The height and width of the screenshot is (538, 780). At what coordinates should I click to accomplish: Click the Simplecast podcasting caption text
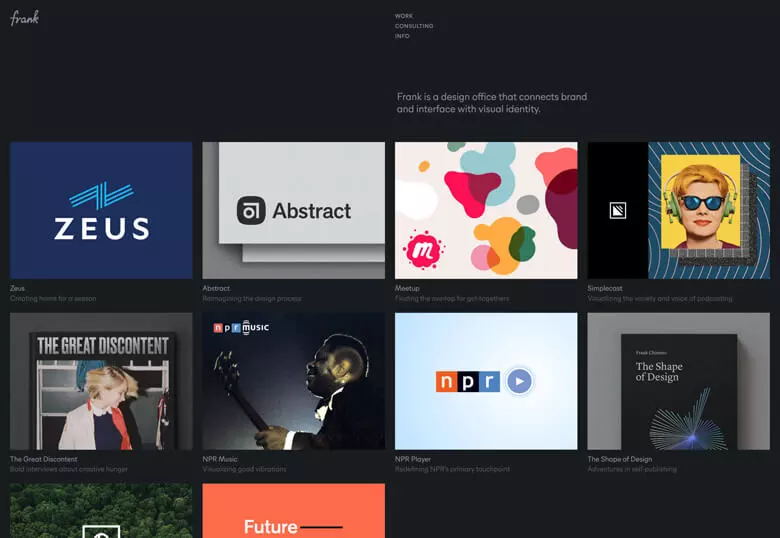point(660,299)
